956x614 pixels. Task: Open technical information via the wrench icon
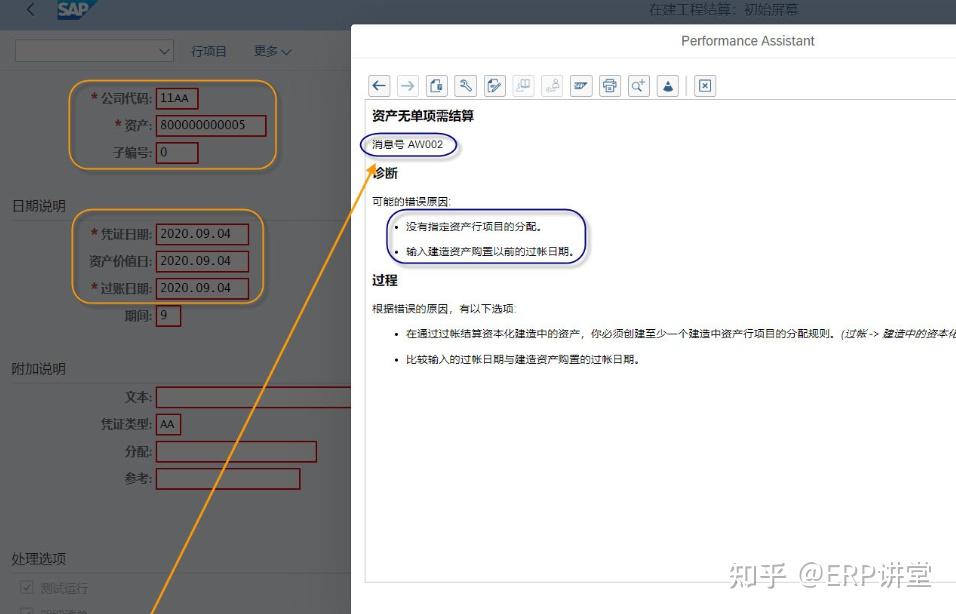(x=466, y=86)
